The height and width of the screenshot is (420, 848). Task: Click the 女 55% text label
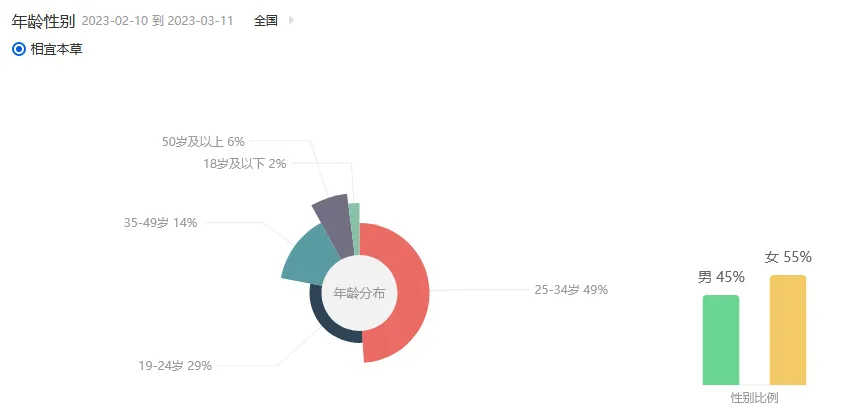pyautogui.click(x=788, y=257)
